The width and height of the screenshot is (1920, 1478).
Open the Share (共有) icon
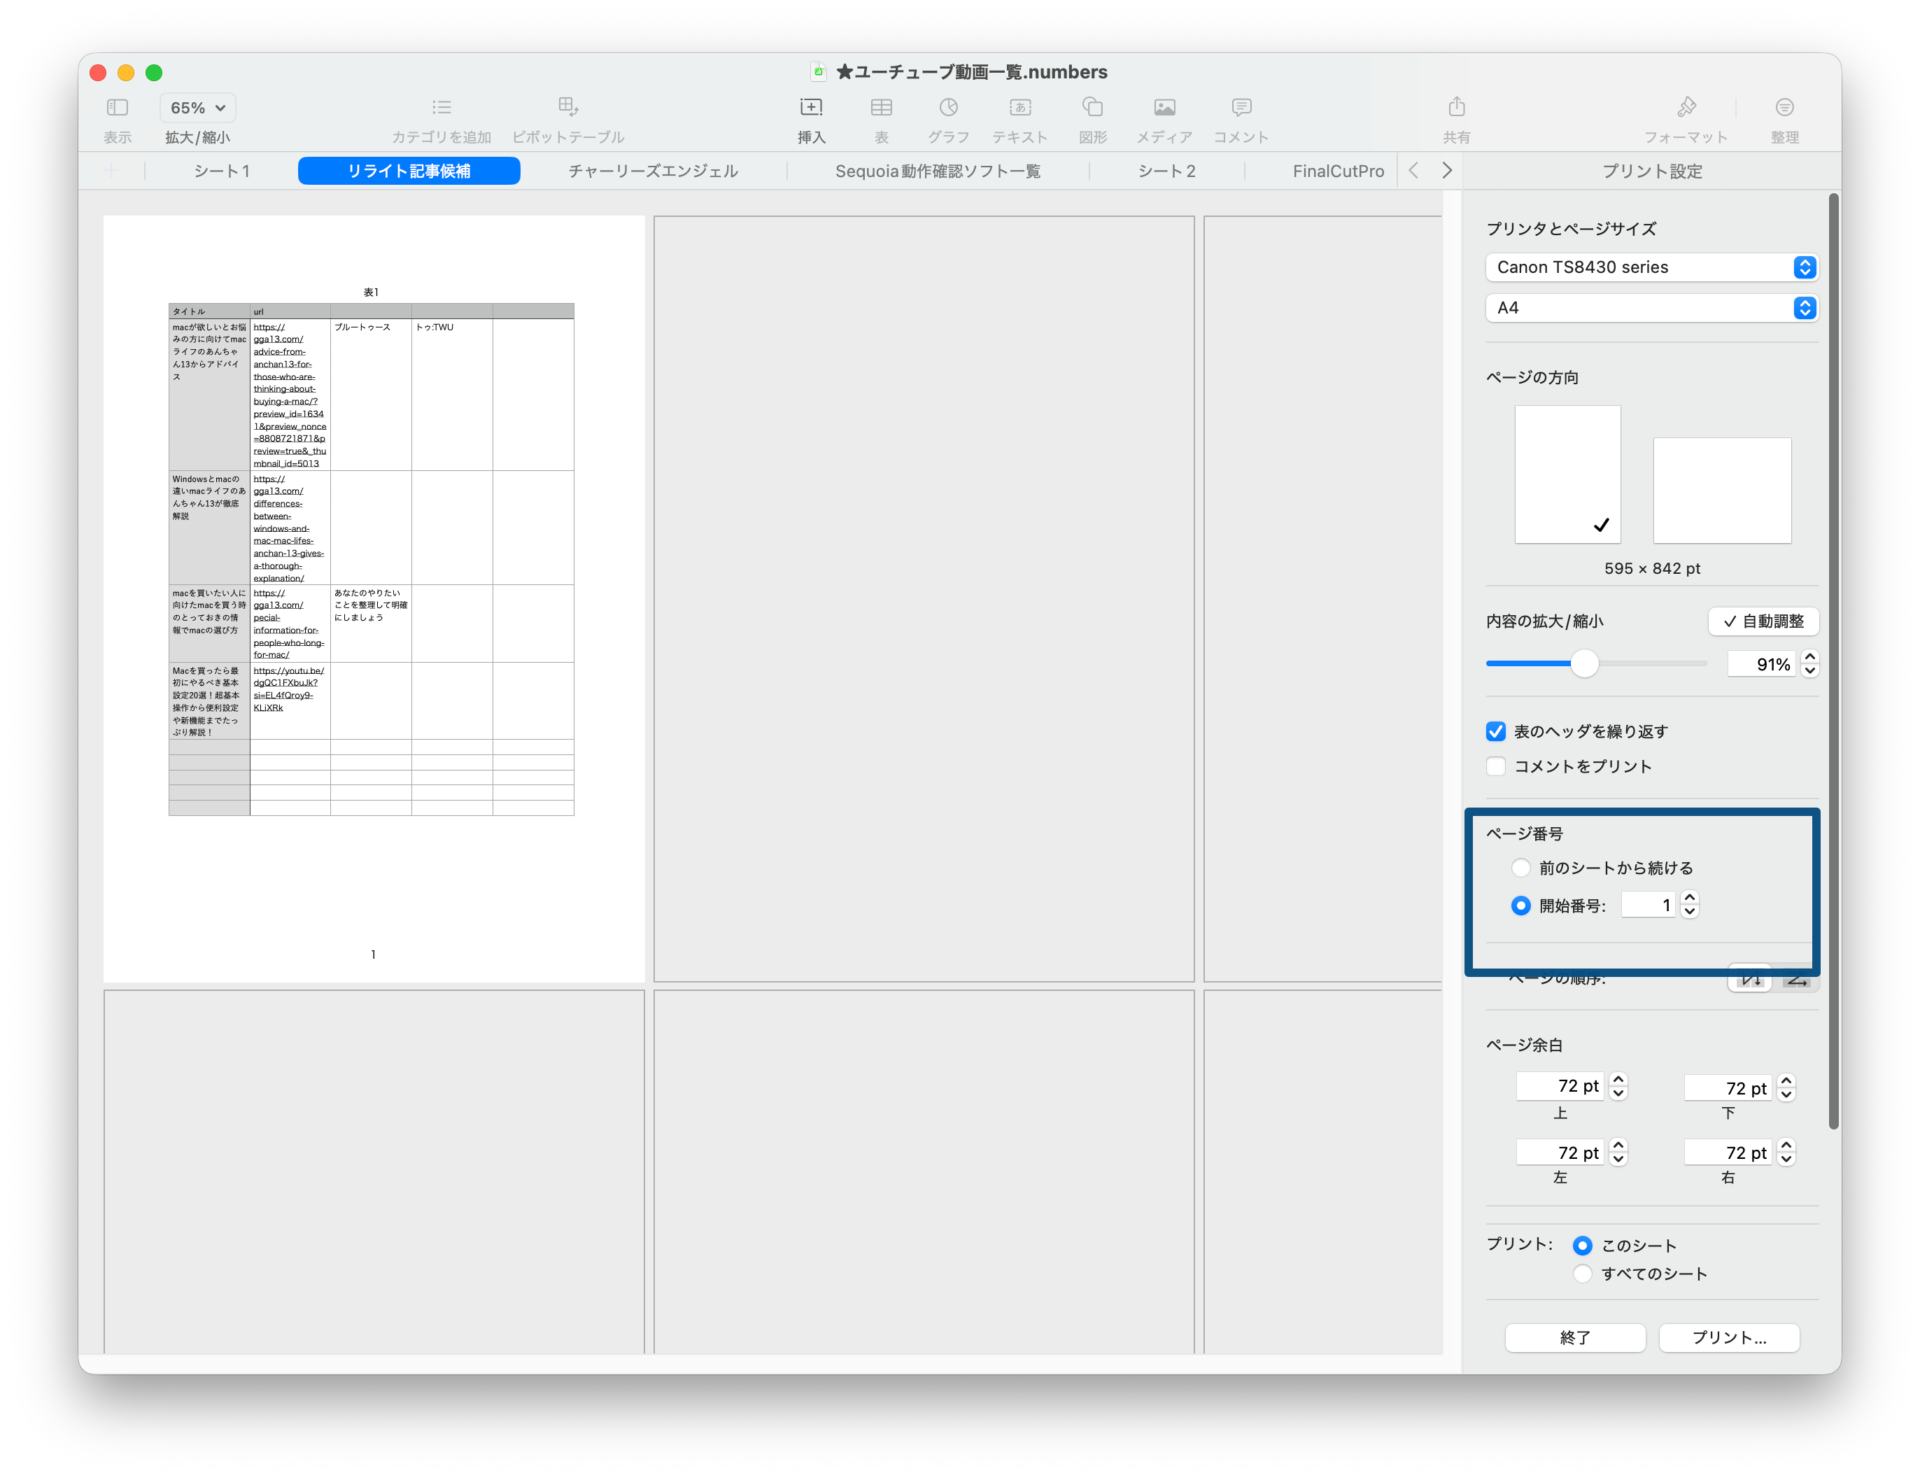[1456, 108]
